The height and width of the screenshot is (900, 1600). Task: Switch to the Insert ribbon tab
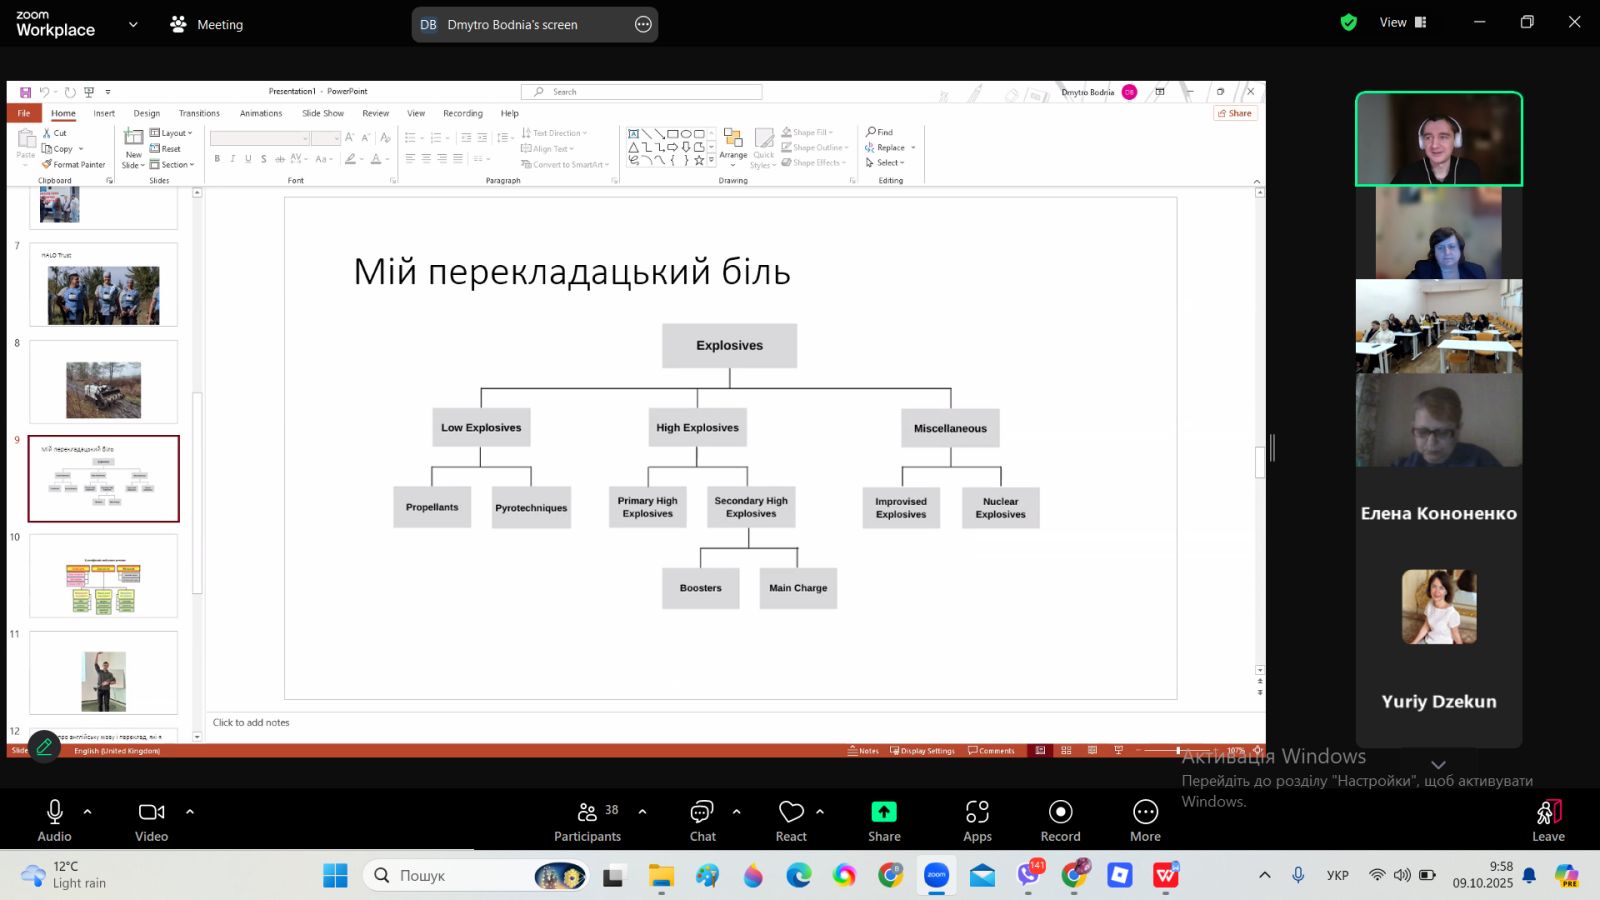104,113
